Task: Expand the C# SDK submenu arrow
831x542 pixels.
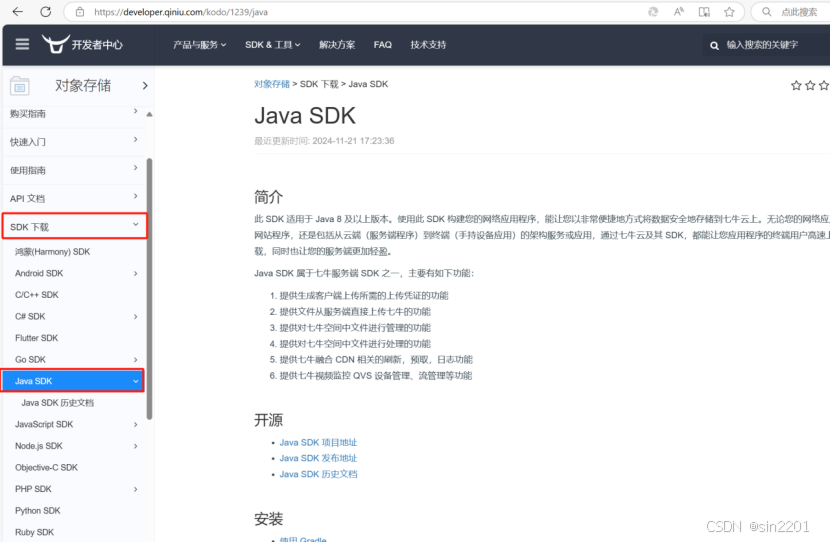Action: (136, 316)
